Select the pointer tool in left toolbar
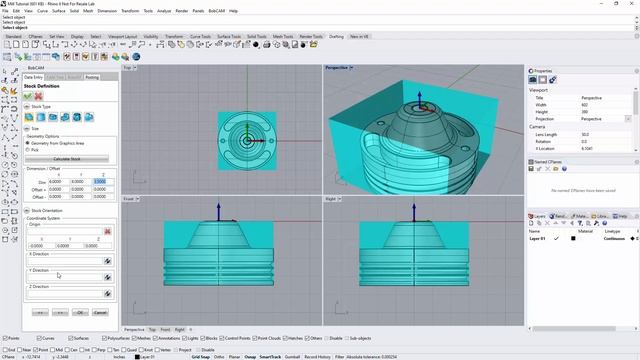 (x=5, y=71)
